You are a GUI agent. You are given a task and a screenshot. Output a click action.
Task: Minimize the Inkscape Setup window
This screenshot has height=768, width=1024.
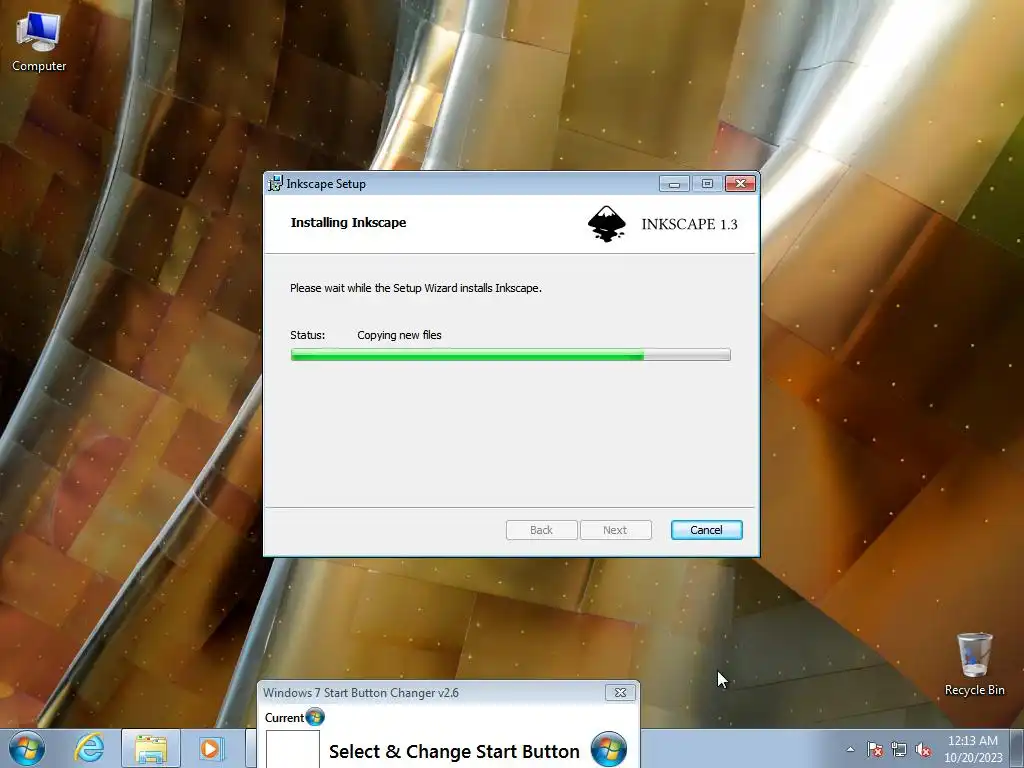[x=674, y=184]
